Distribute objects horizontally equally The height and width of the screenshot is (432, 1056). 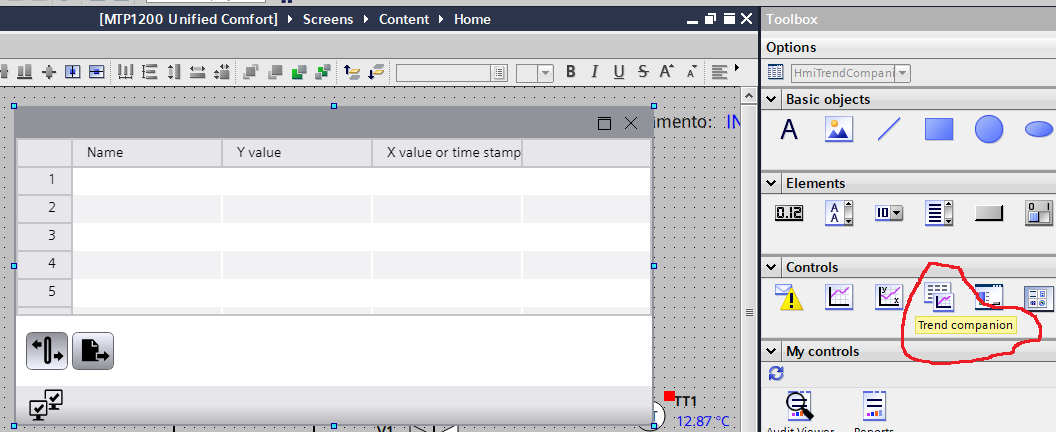125,71
